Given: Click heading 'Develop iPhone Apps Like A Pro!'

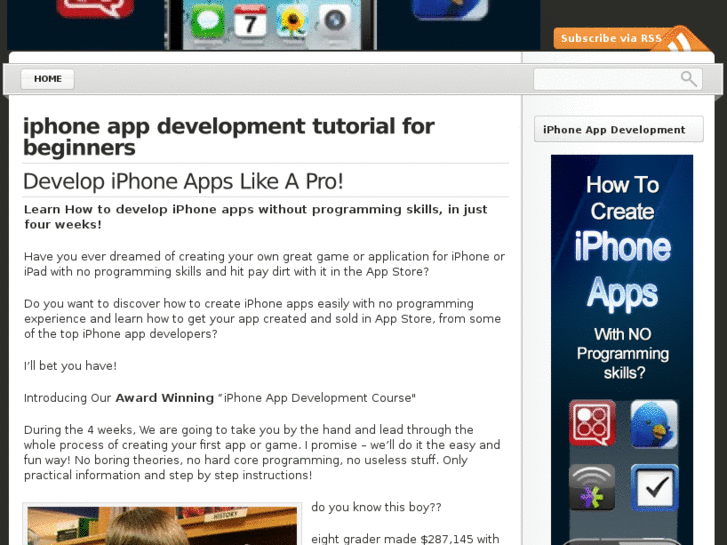Looking at the screenshot, I should point(183,181).
